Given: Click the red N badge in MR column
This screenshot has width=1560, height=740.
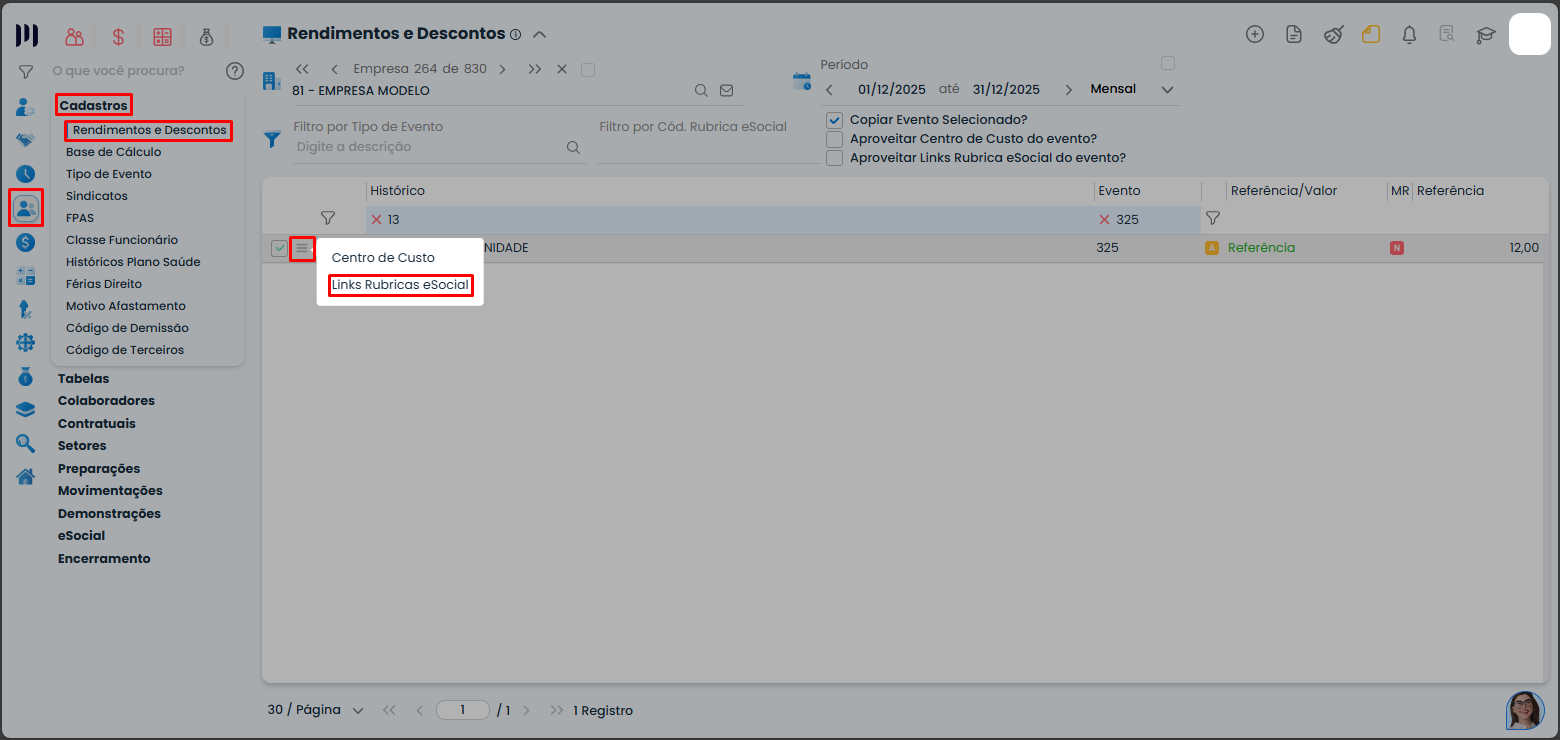Looking at the screenshot, I should tap(1397, 248).
